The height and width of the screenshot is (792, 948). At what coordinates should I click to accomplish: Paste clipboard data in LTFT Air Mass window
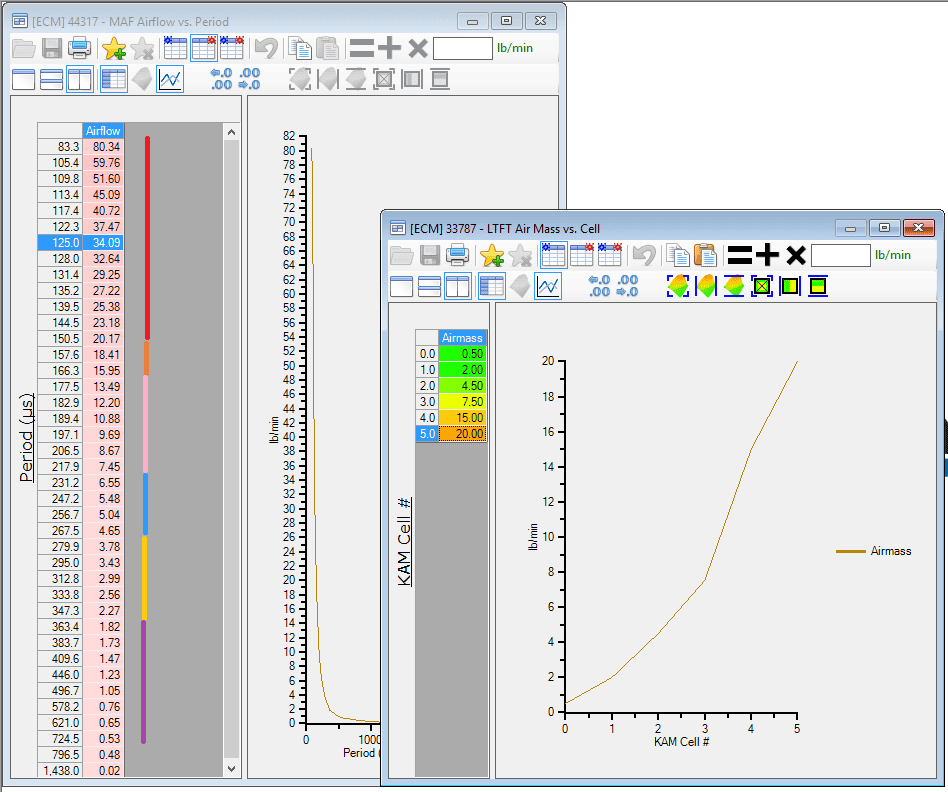706,255
